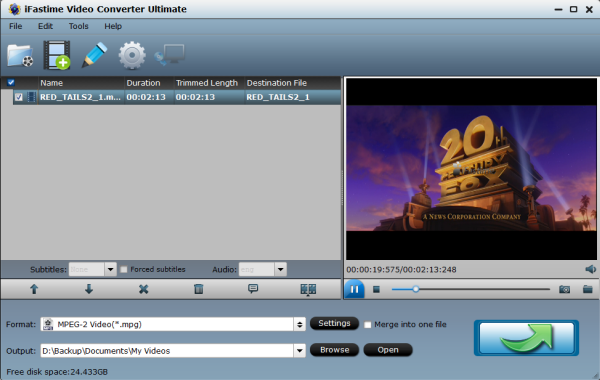
Task: Move item up with the up arrow
Action: 34,289
